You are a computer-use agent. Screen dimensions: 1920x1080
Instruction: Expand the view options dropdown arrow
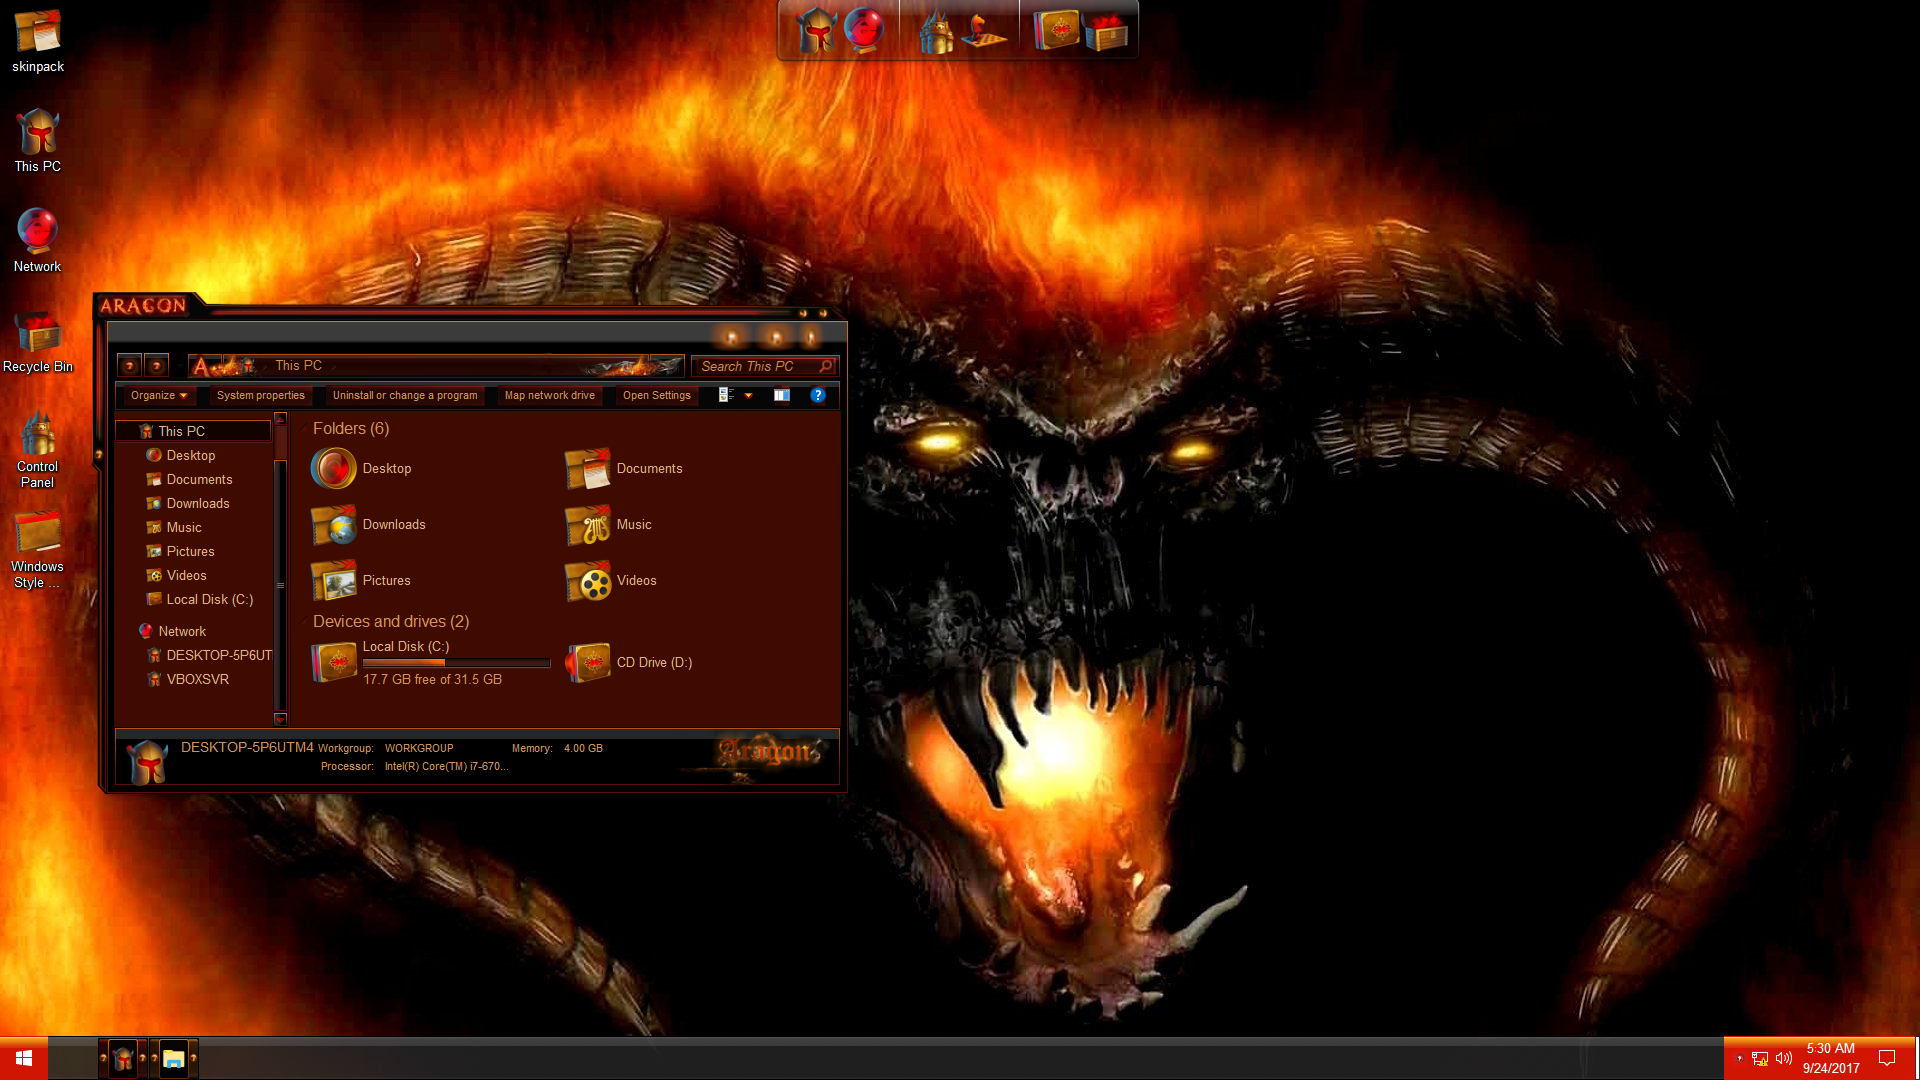(x=748, y=396)
